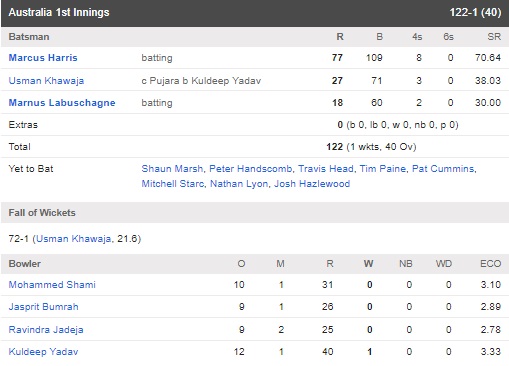The height and width of the screenshot is (366, 509).
Task: Select Travis Head player link
Action: [x=326, y=169]
